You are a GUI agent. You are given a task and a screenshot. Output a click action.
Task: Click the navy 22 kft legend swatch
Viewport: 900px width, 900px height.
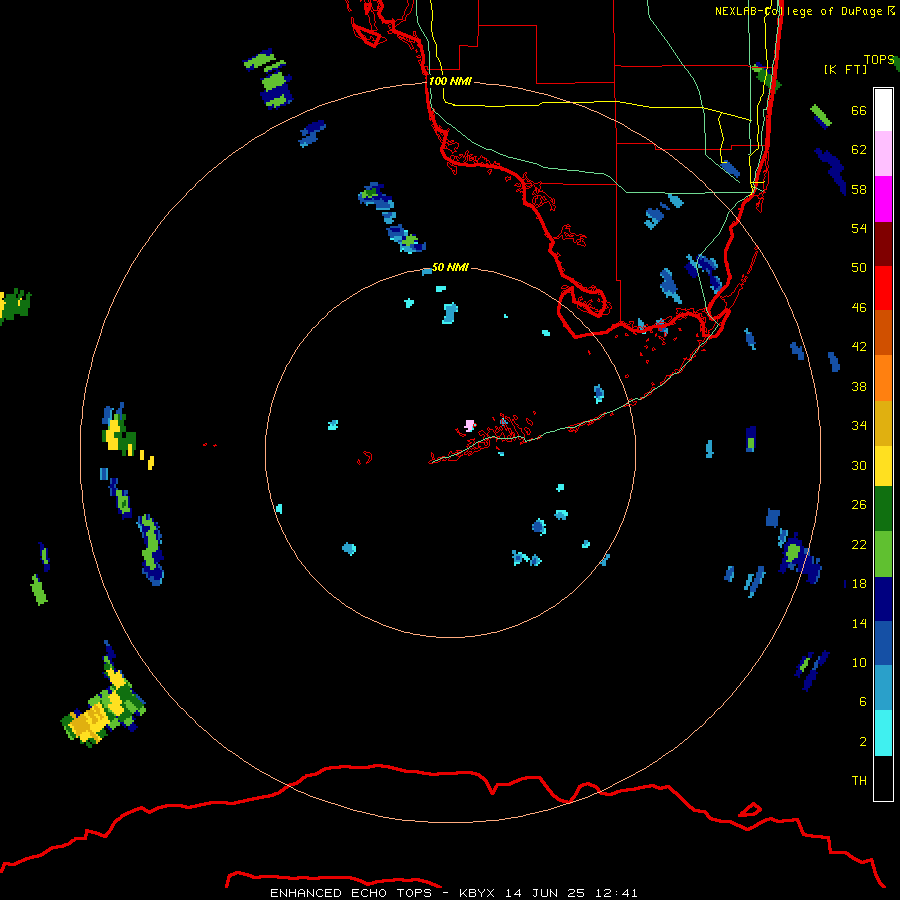point(883,599)
